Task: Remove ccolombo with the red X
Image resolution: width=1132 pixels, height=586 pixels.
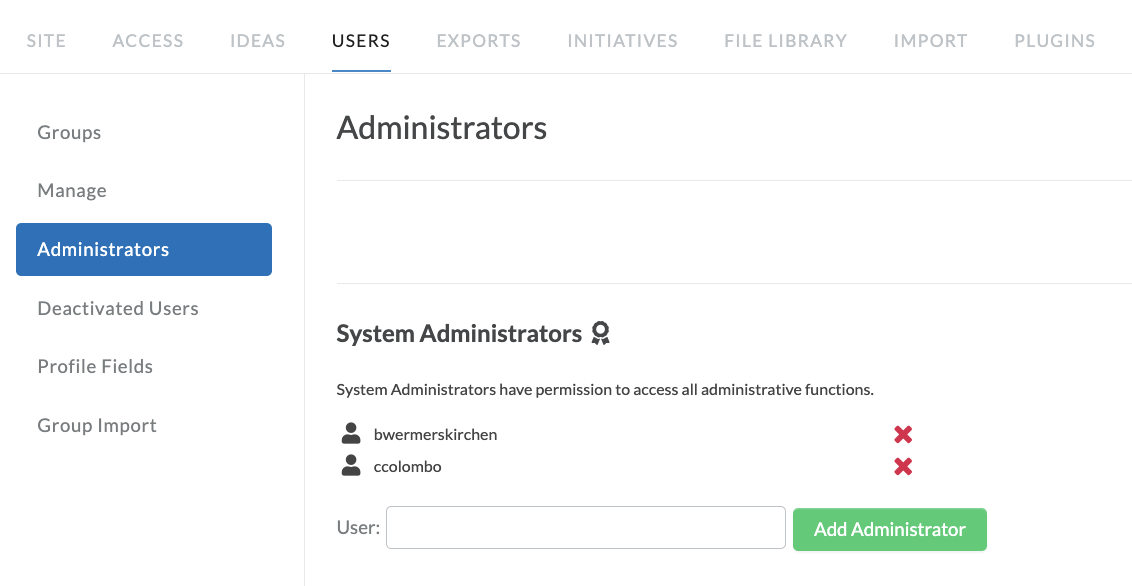Action: pos(902,467)
